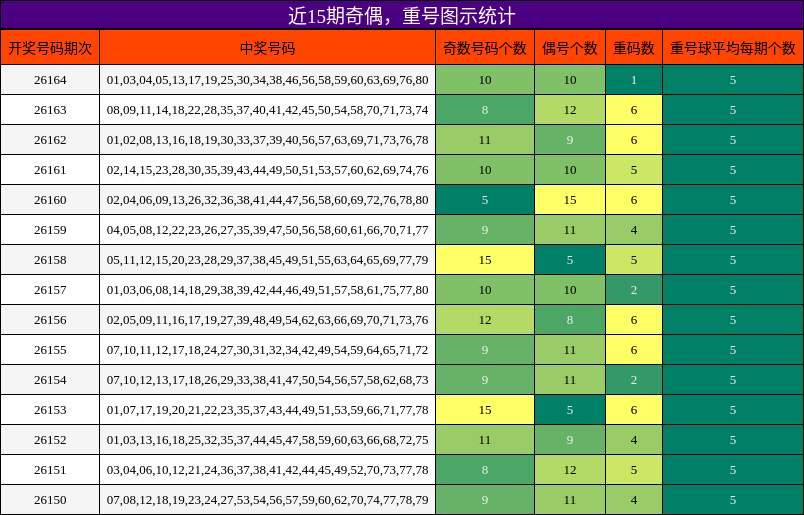Click even count 8 in row 26156
This screenshot has width=804, height=515.
pyautogui.click(x=570, y=320)
